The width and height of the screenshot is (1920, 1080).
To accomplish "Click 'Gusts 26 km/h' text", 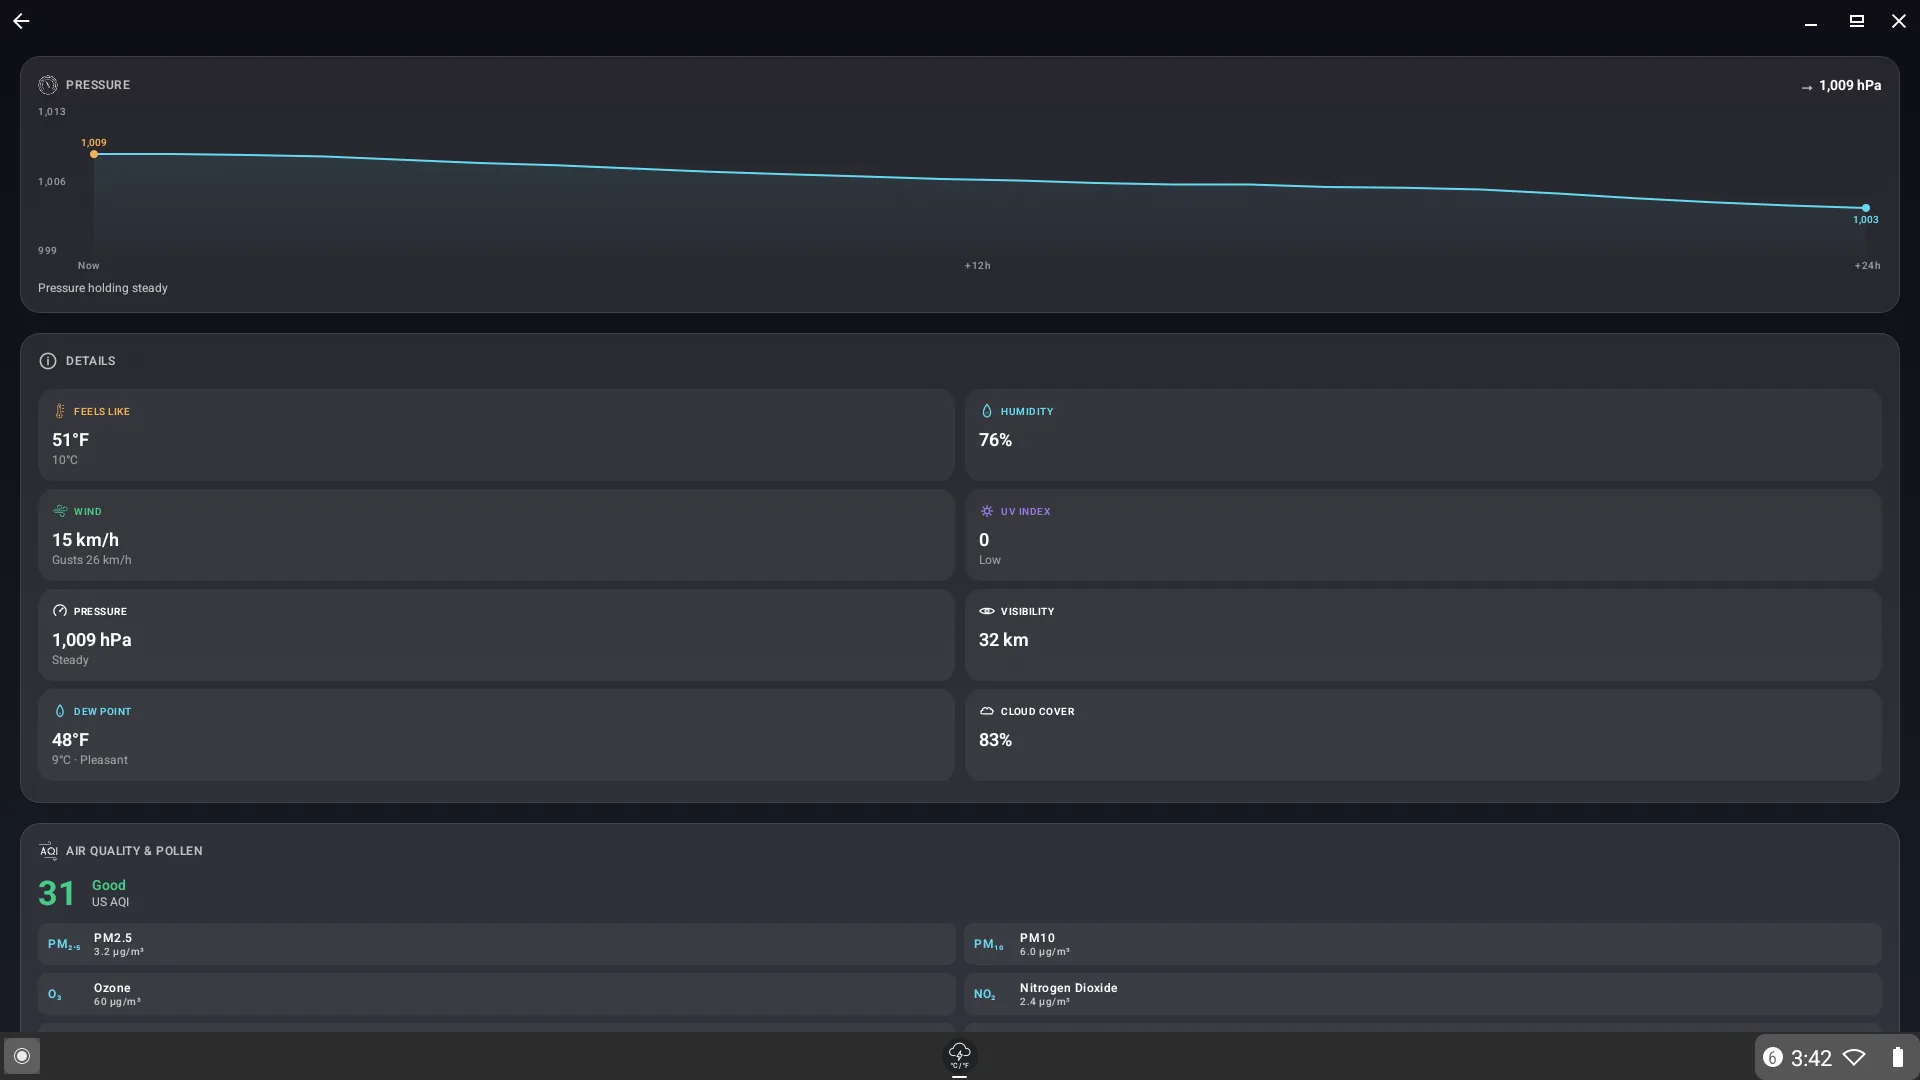I will (x=92, y=560).
